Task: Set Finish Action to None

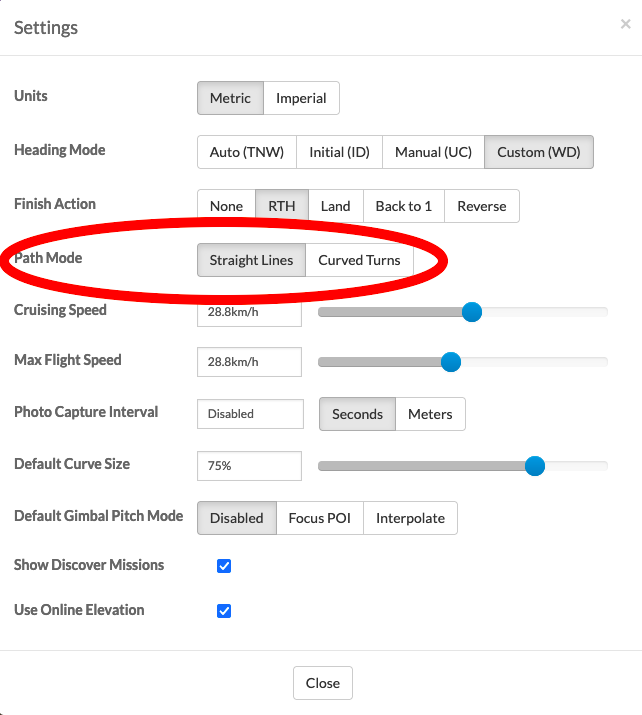Action: (x=226, y=206)
